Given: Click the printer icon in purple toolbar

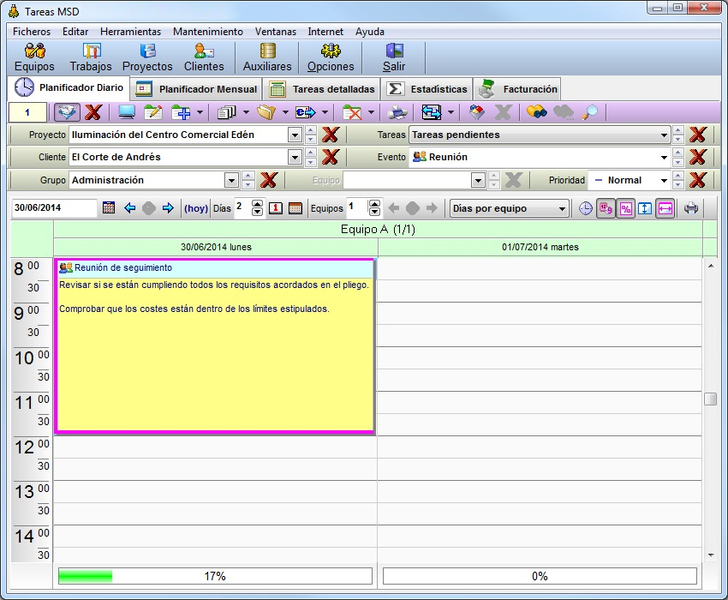Looking at the screenshot, I should 397,112.
